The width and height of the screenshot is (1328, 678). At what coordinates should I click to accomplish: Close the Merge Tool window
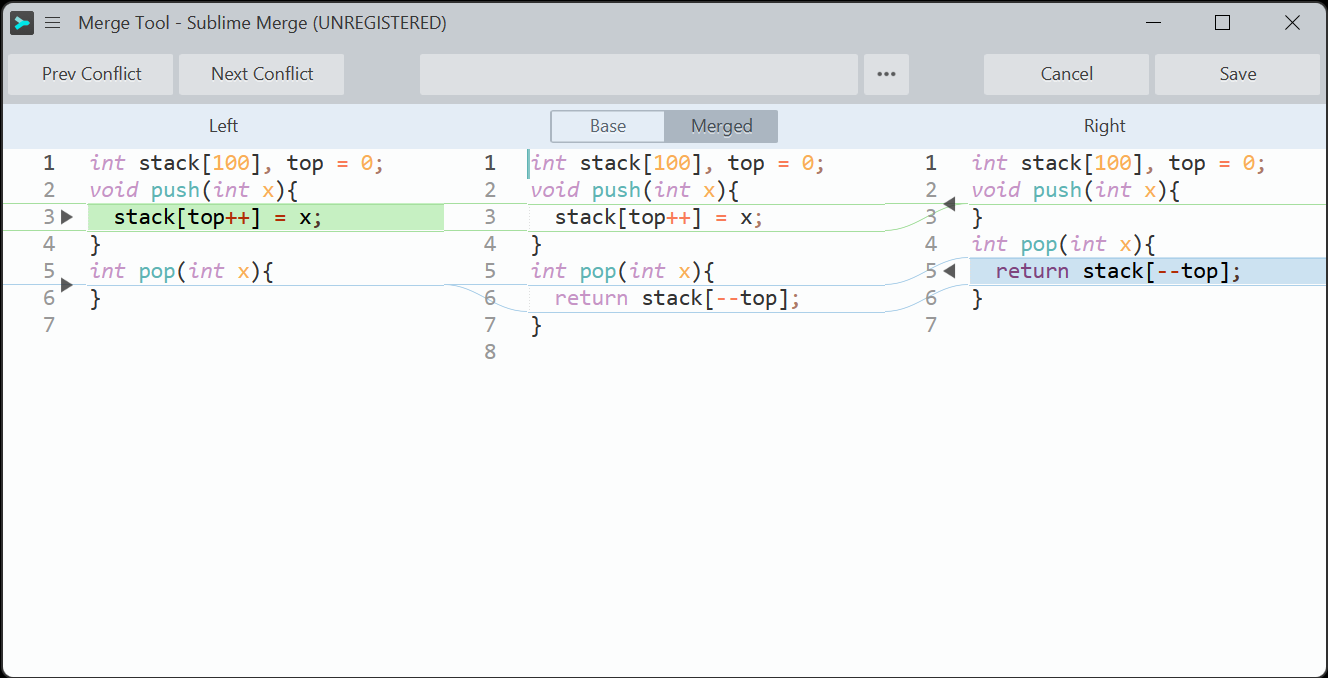point(1292,23)
